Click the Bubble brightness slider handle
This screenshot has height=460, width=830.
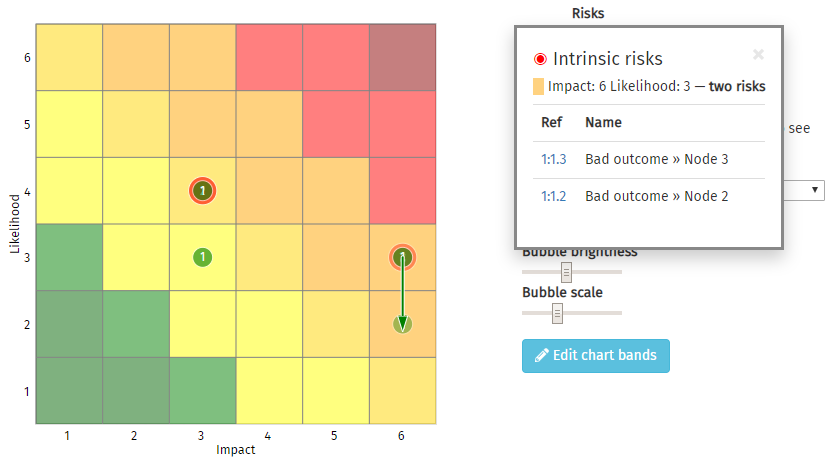pos(567,272)
